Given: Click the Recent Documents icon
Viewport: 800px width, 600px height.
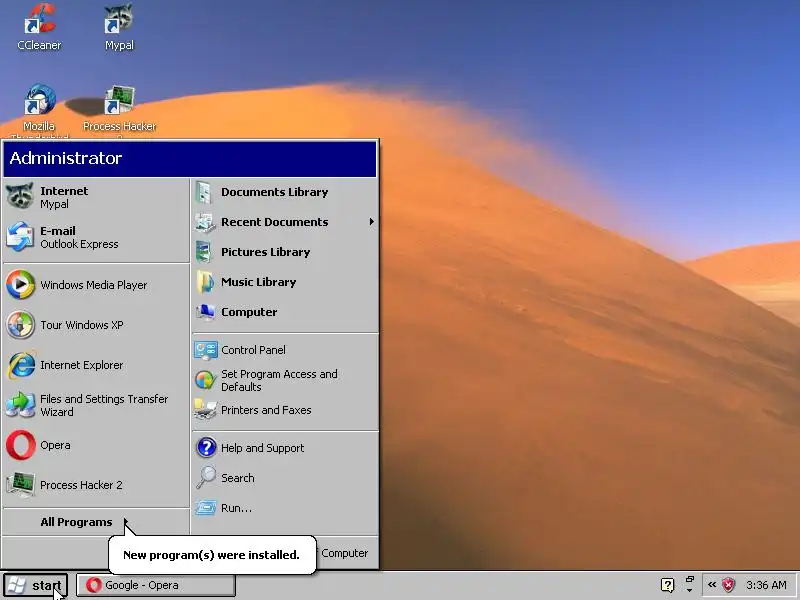Looking at the screenshot, I should pos(205,222).
